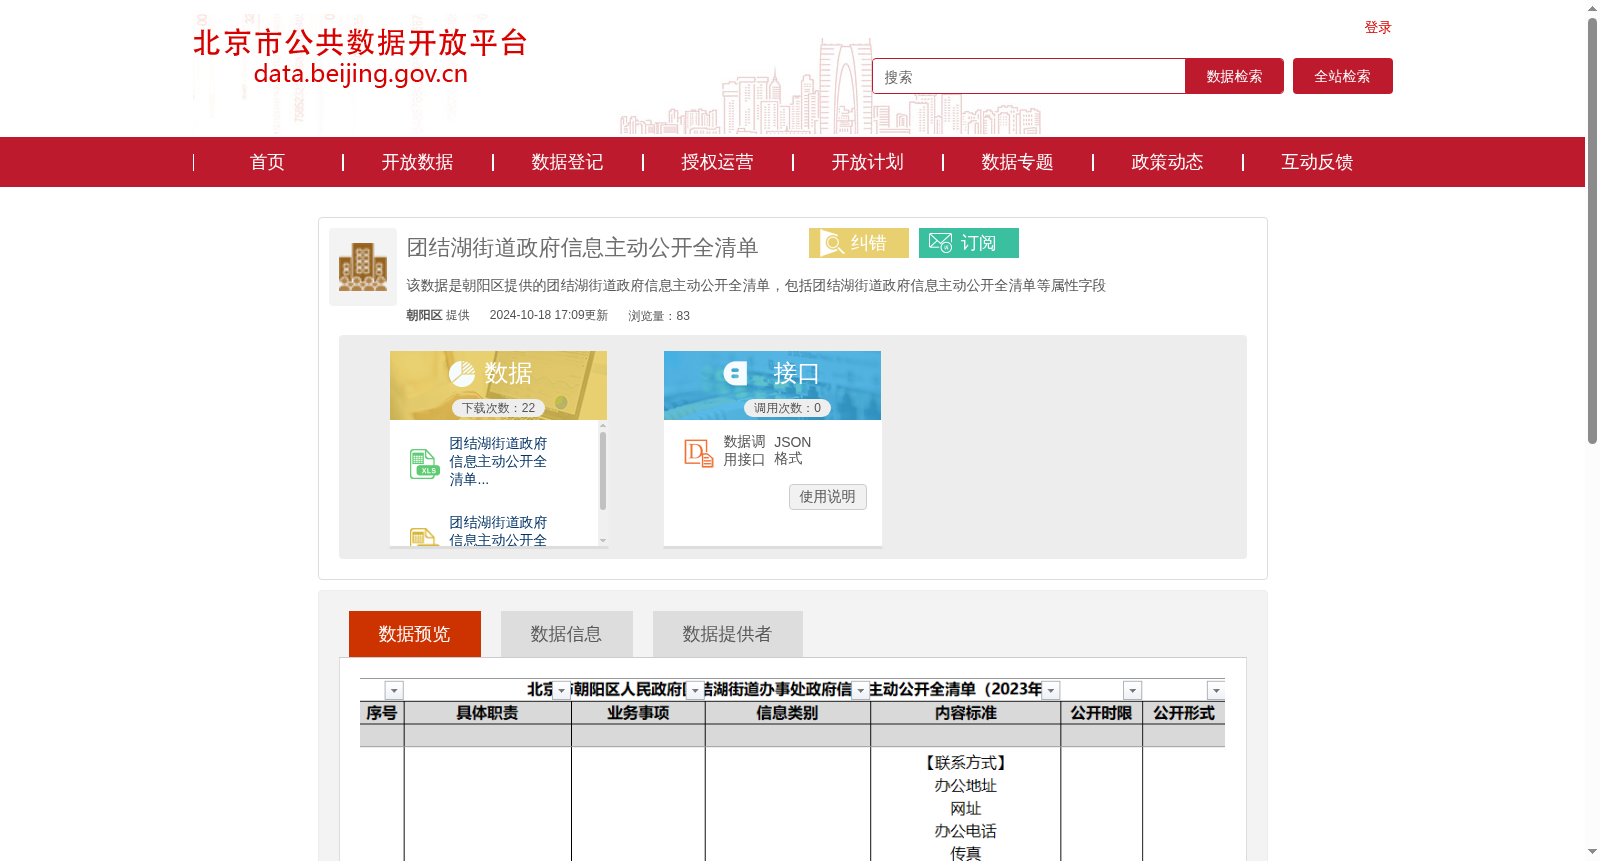Switch to the 数据预览 tab
This screenshot has width=1600, height=861.
[415, 634]
